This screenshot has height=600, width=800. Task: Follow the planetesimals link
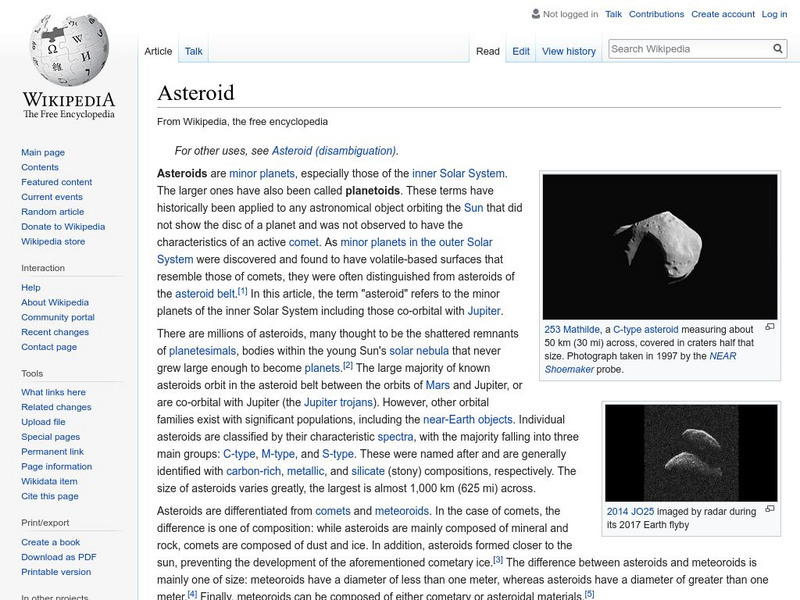[x=202, y=351]
